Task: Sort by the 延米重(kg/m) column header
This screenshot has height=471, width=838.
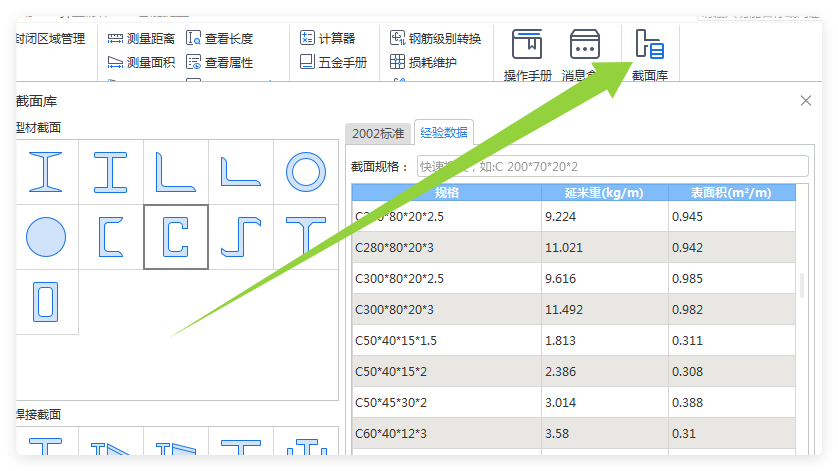Action: coord(604,192)
